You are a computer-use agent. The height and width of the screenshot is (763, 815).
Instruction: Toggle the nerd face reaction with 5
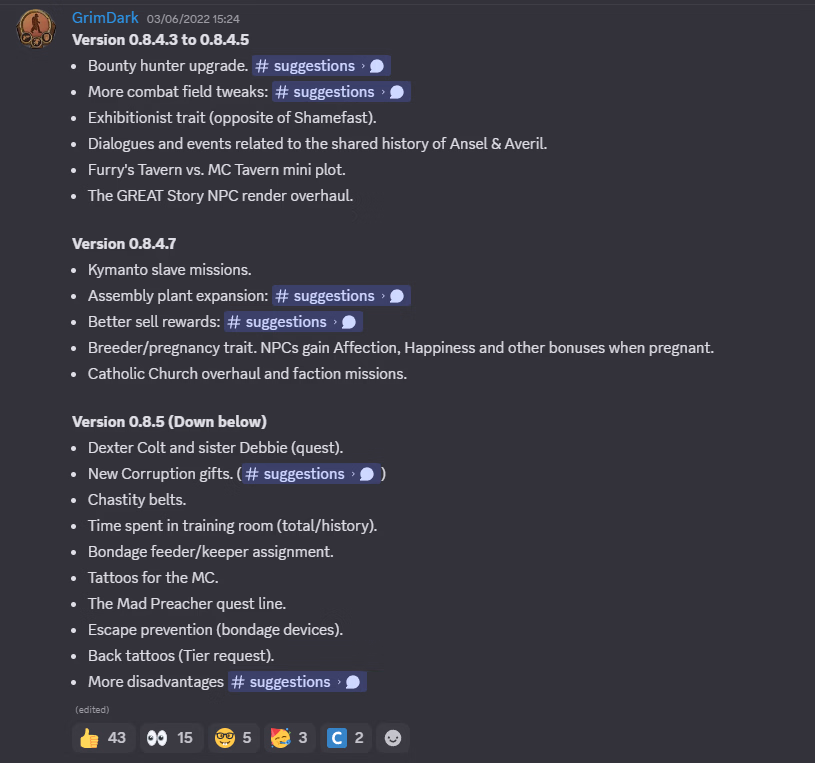[232, 738]
